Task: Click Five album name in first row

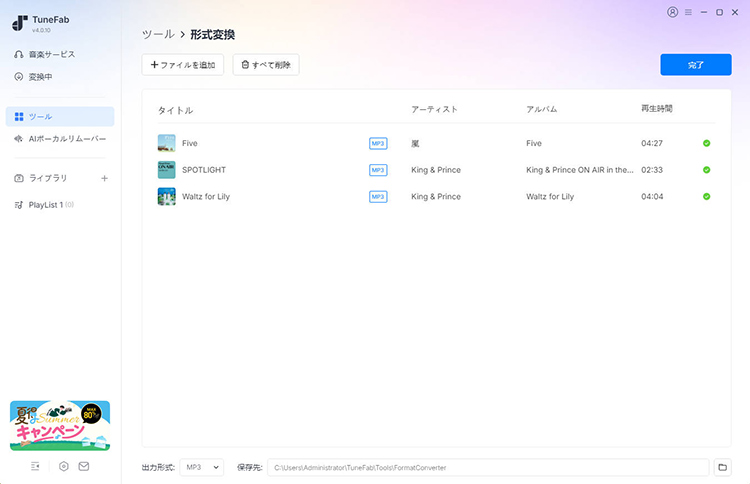Action: click(534, 143)
